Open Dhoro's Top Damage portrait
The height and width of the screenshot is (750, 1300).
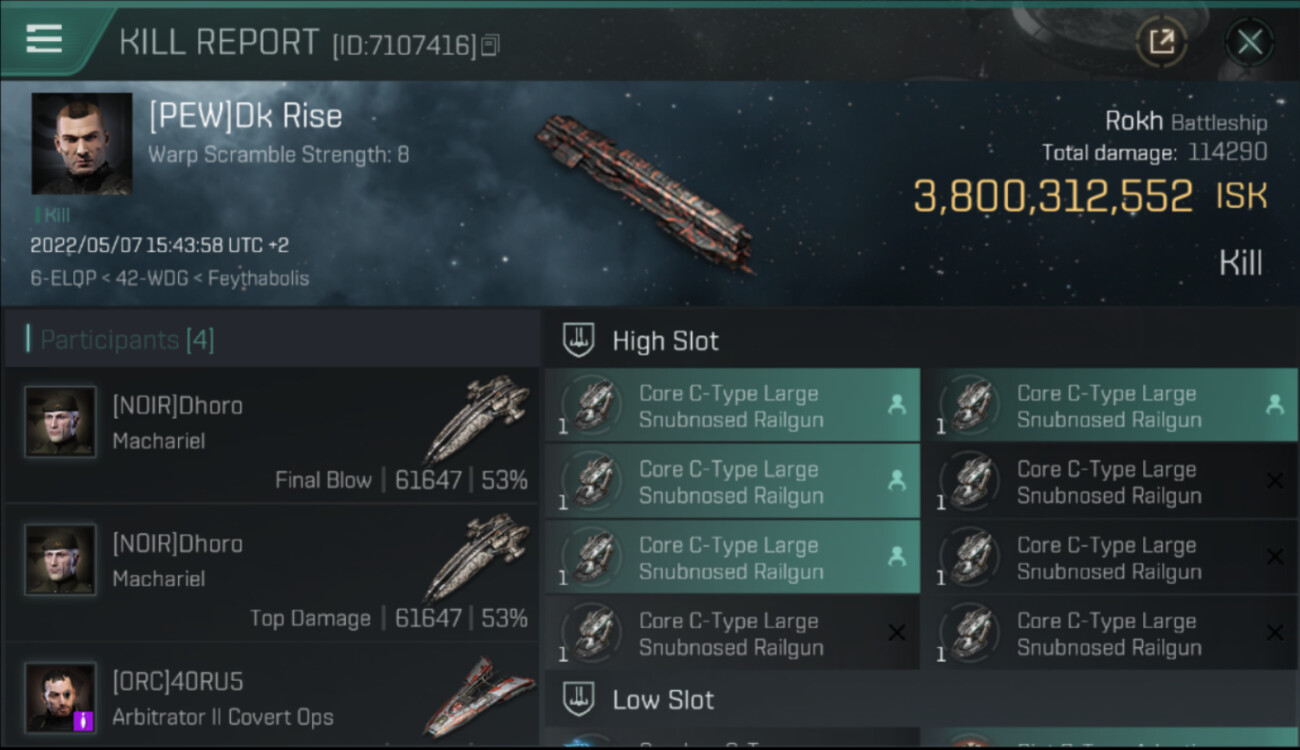[x=60, y=560]
